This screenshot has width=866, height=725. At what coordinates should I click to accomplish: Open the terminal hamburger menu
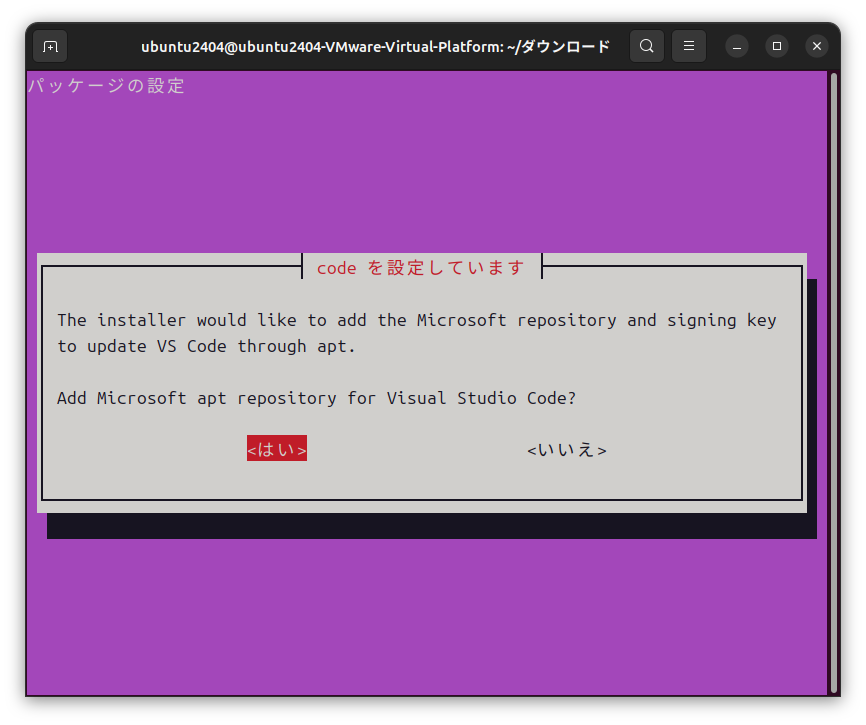pyautogui.click(x=689, y=46)
